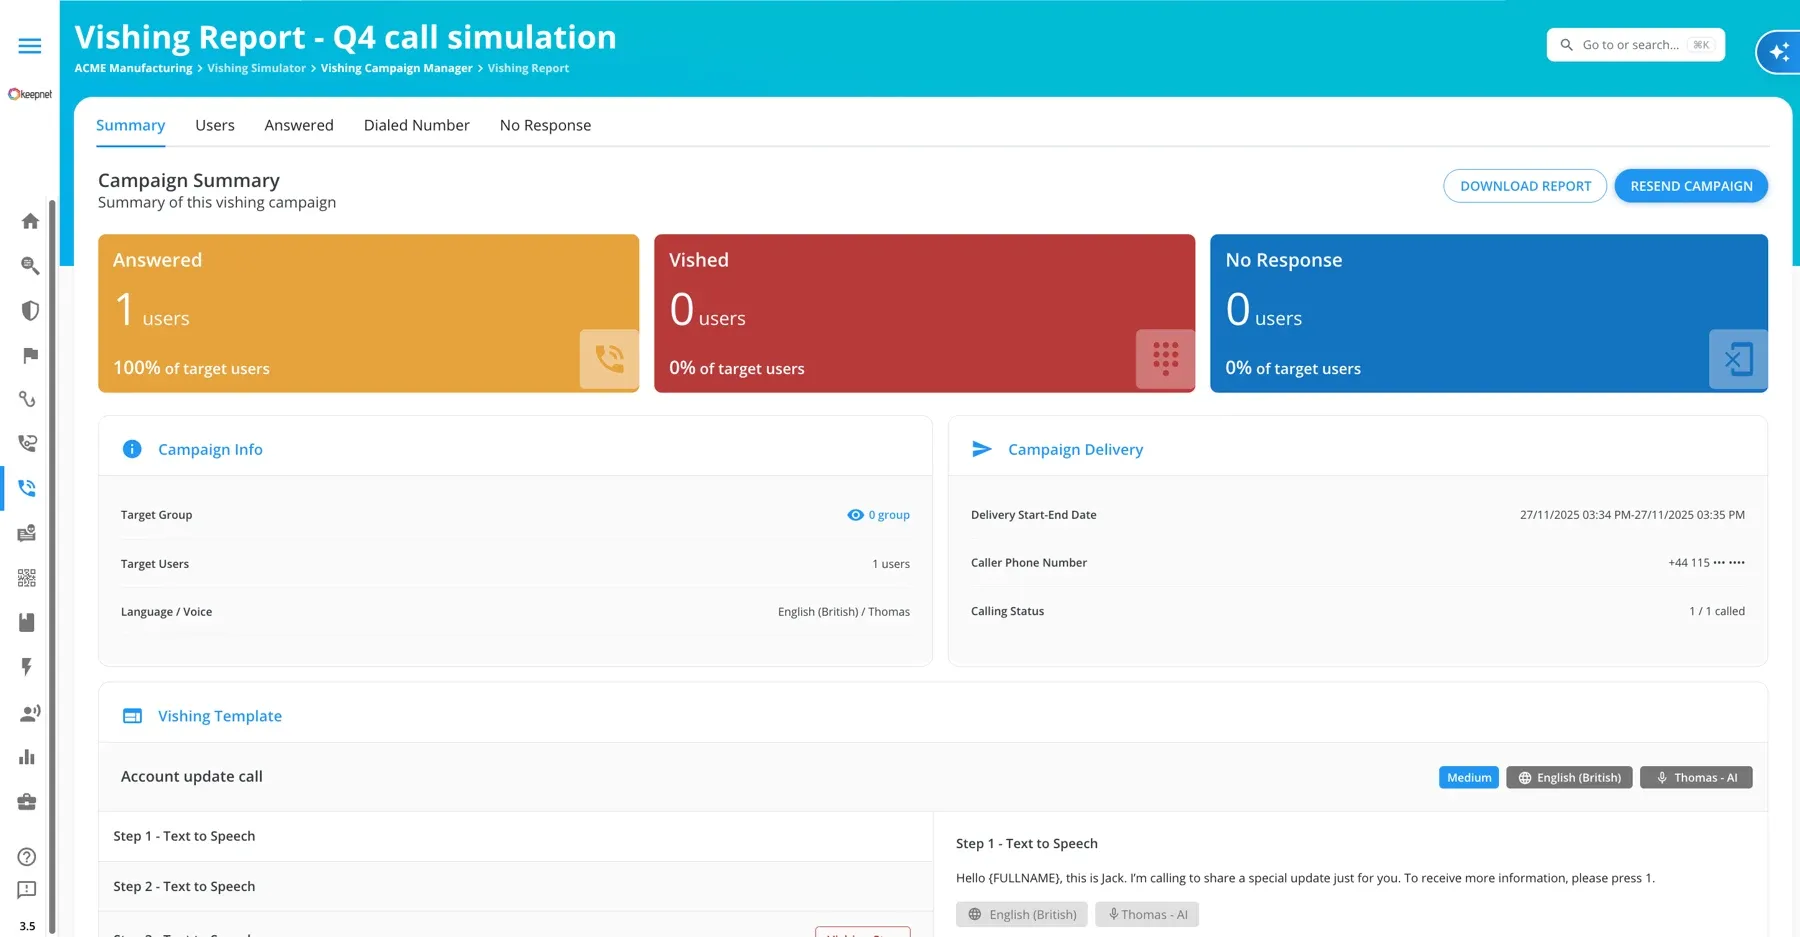Click the Campaign Delivery paper plane icon

[x=982, y=449]
